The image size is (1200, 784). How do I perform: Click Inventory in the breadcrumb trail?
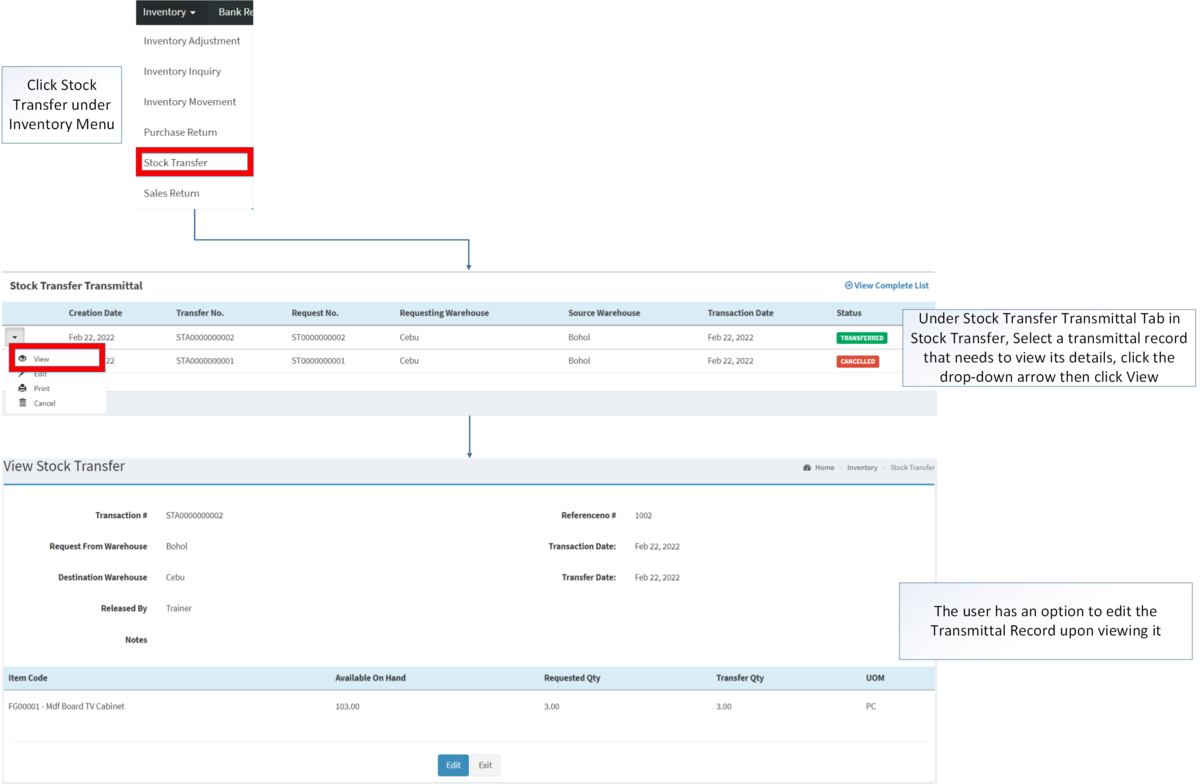[x=862, y=467]
